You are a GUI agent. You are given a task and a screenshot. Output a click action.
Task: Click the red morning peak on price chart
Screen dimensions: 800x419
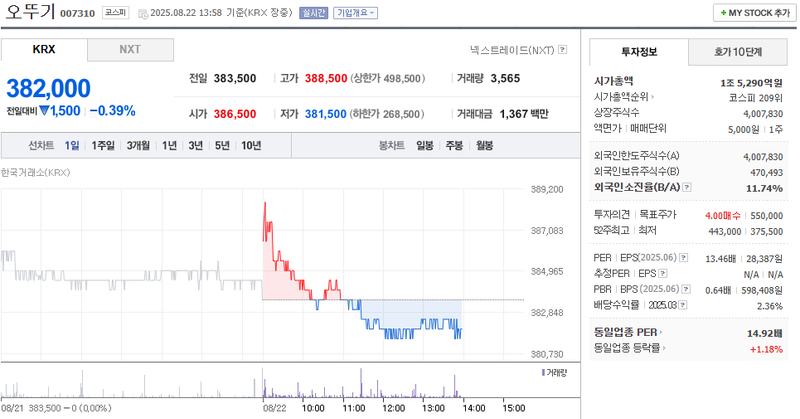click(265, 204)
